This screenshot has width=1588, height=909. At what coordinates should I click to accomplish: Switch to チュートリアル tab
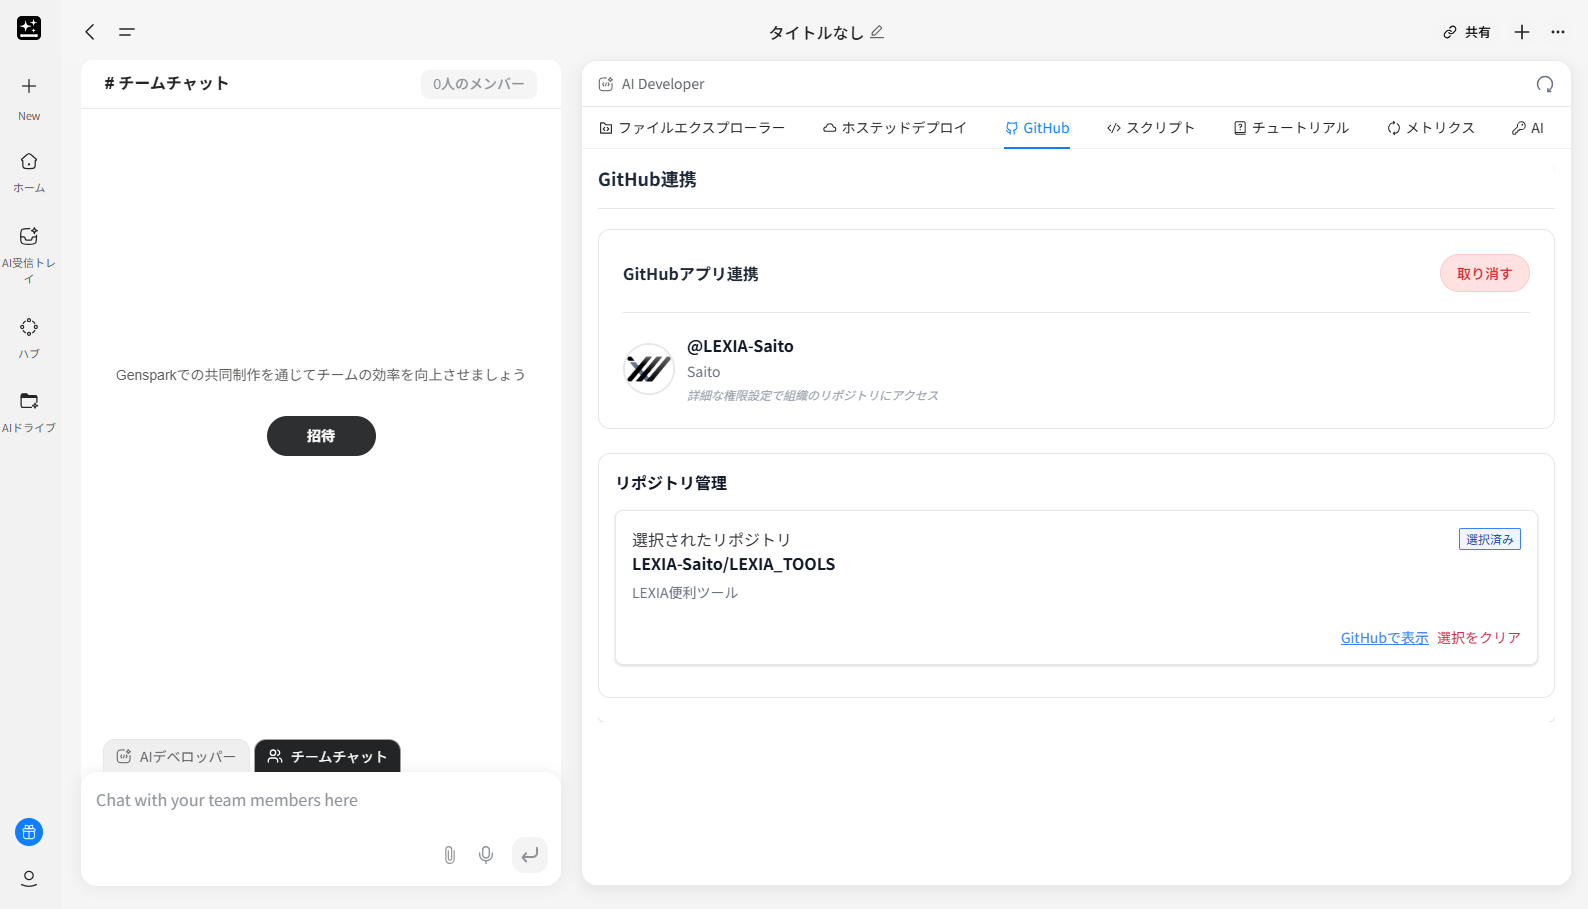[x=1291, y=128]
